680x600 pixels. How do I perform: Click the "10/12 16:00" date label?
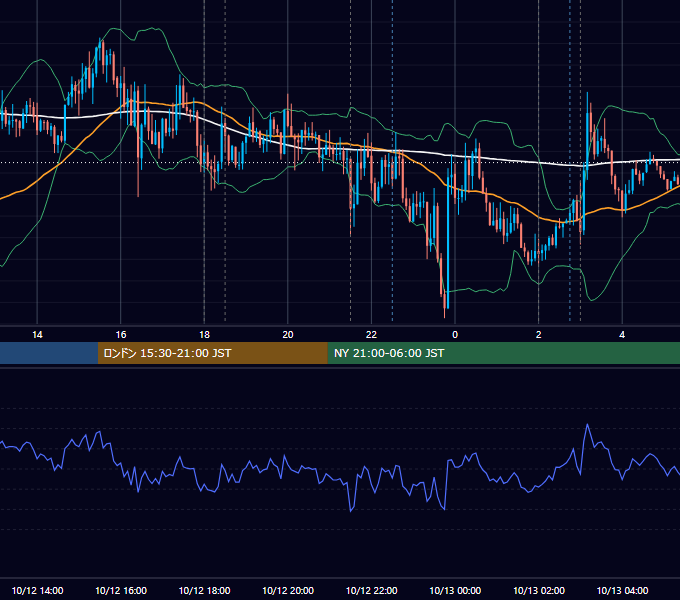pos(121,590)
